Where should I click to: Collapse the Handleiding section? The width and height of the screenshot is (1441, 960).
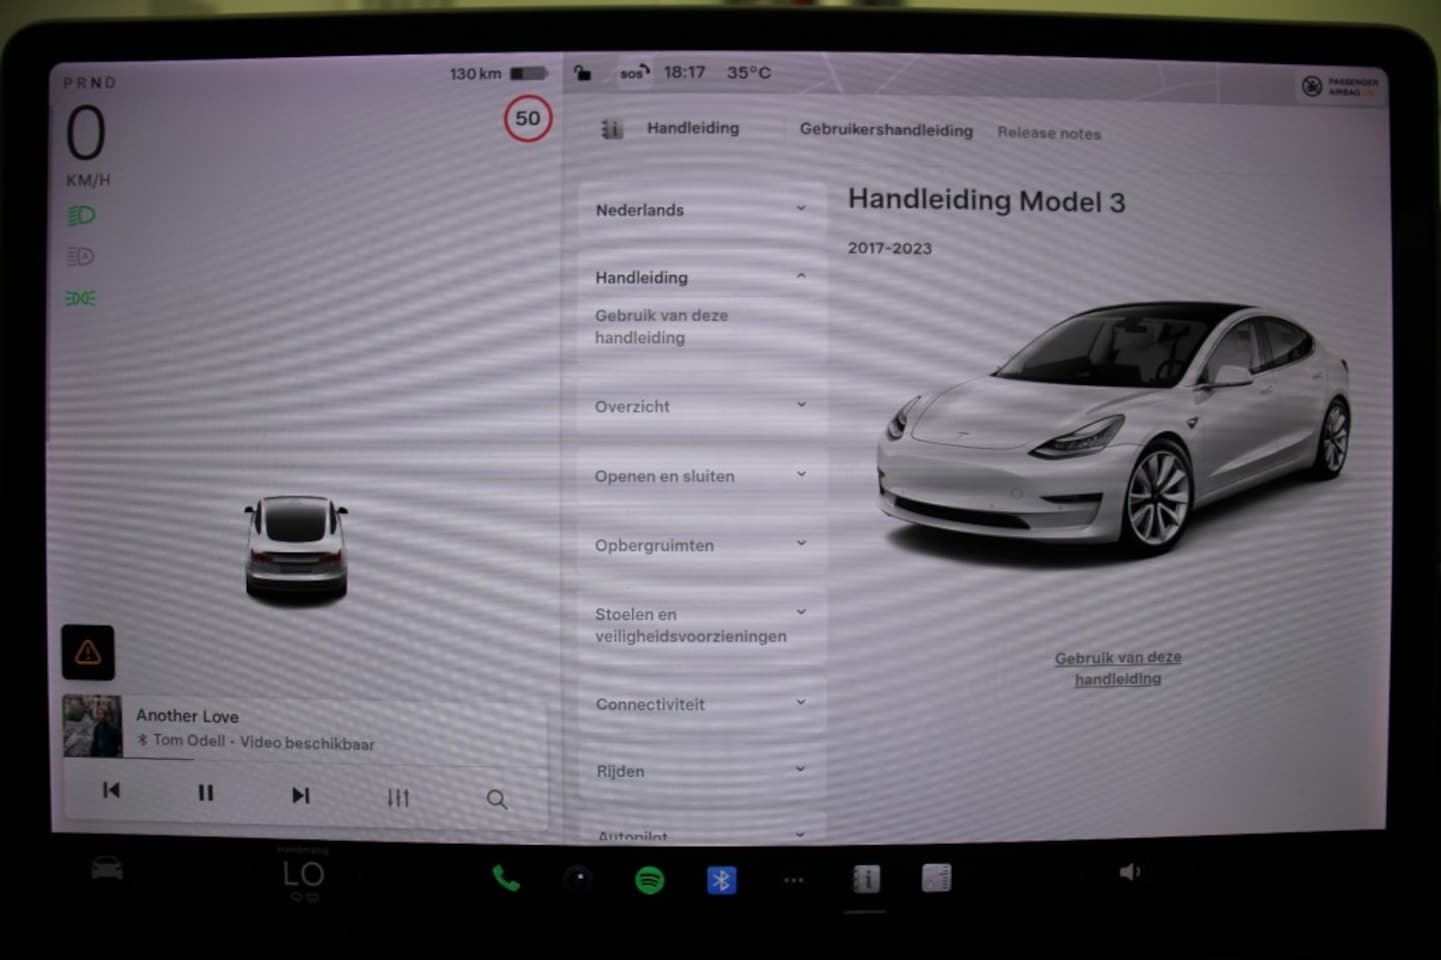702,277
